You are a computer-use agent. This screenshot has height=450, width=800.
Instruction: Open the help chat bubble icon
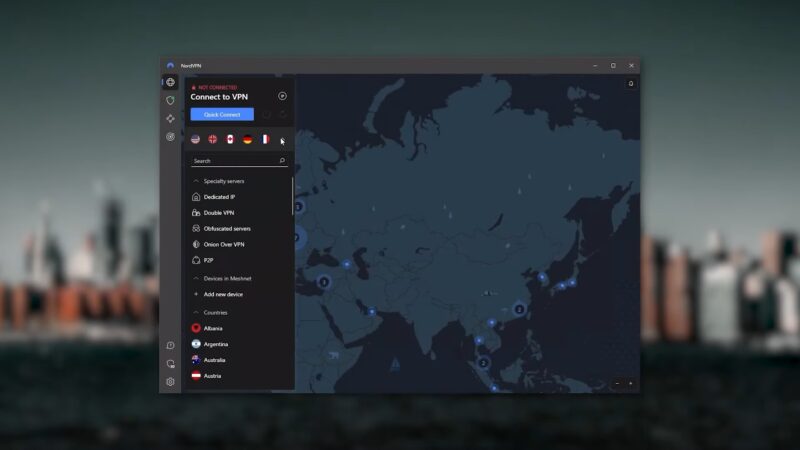coord(170,345)
